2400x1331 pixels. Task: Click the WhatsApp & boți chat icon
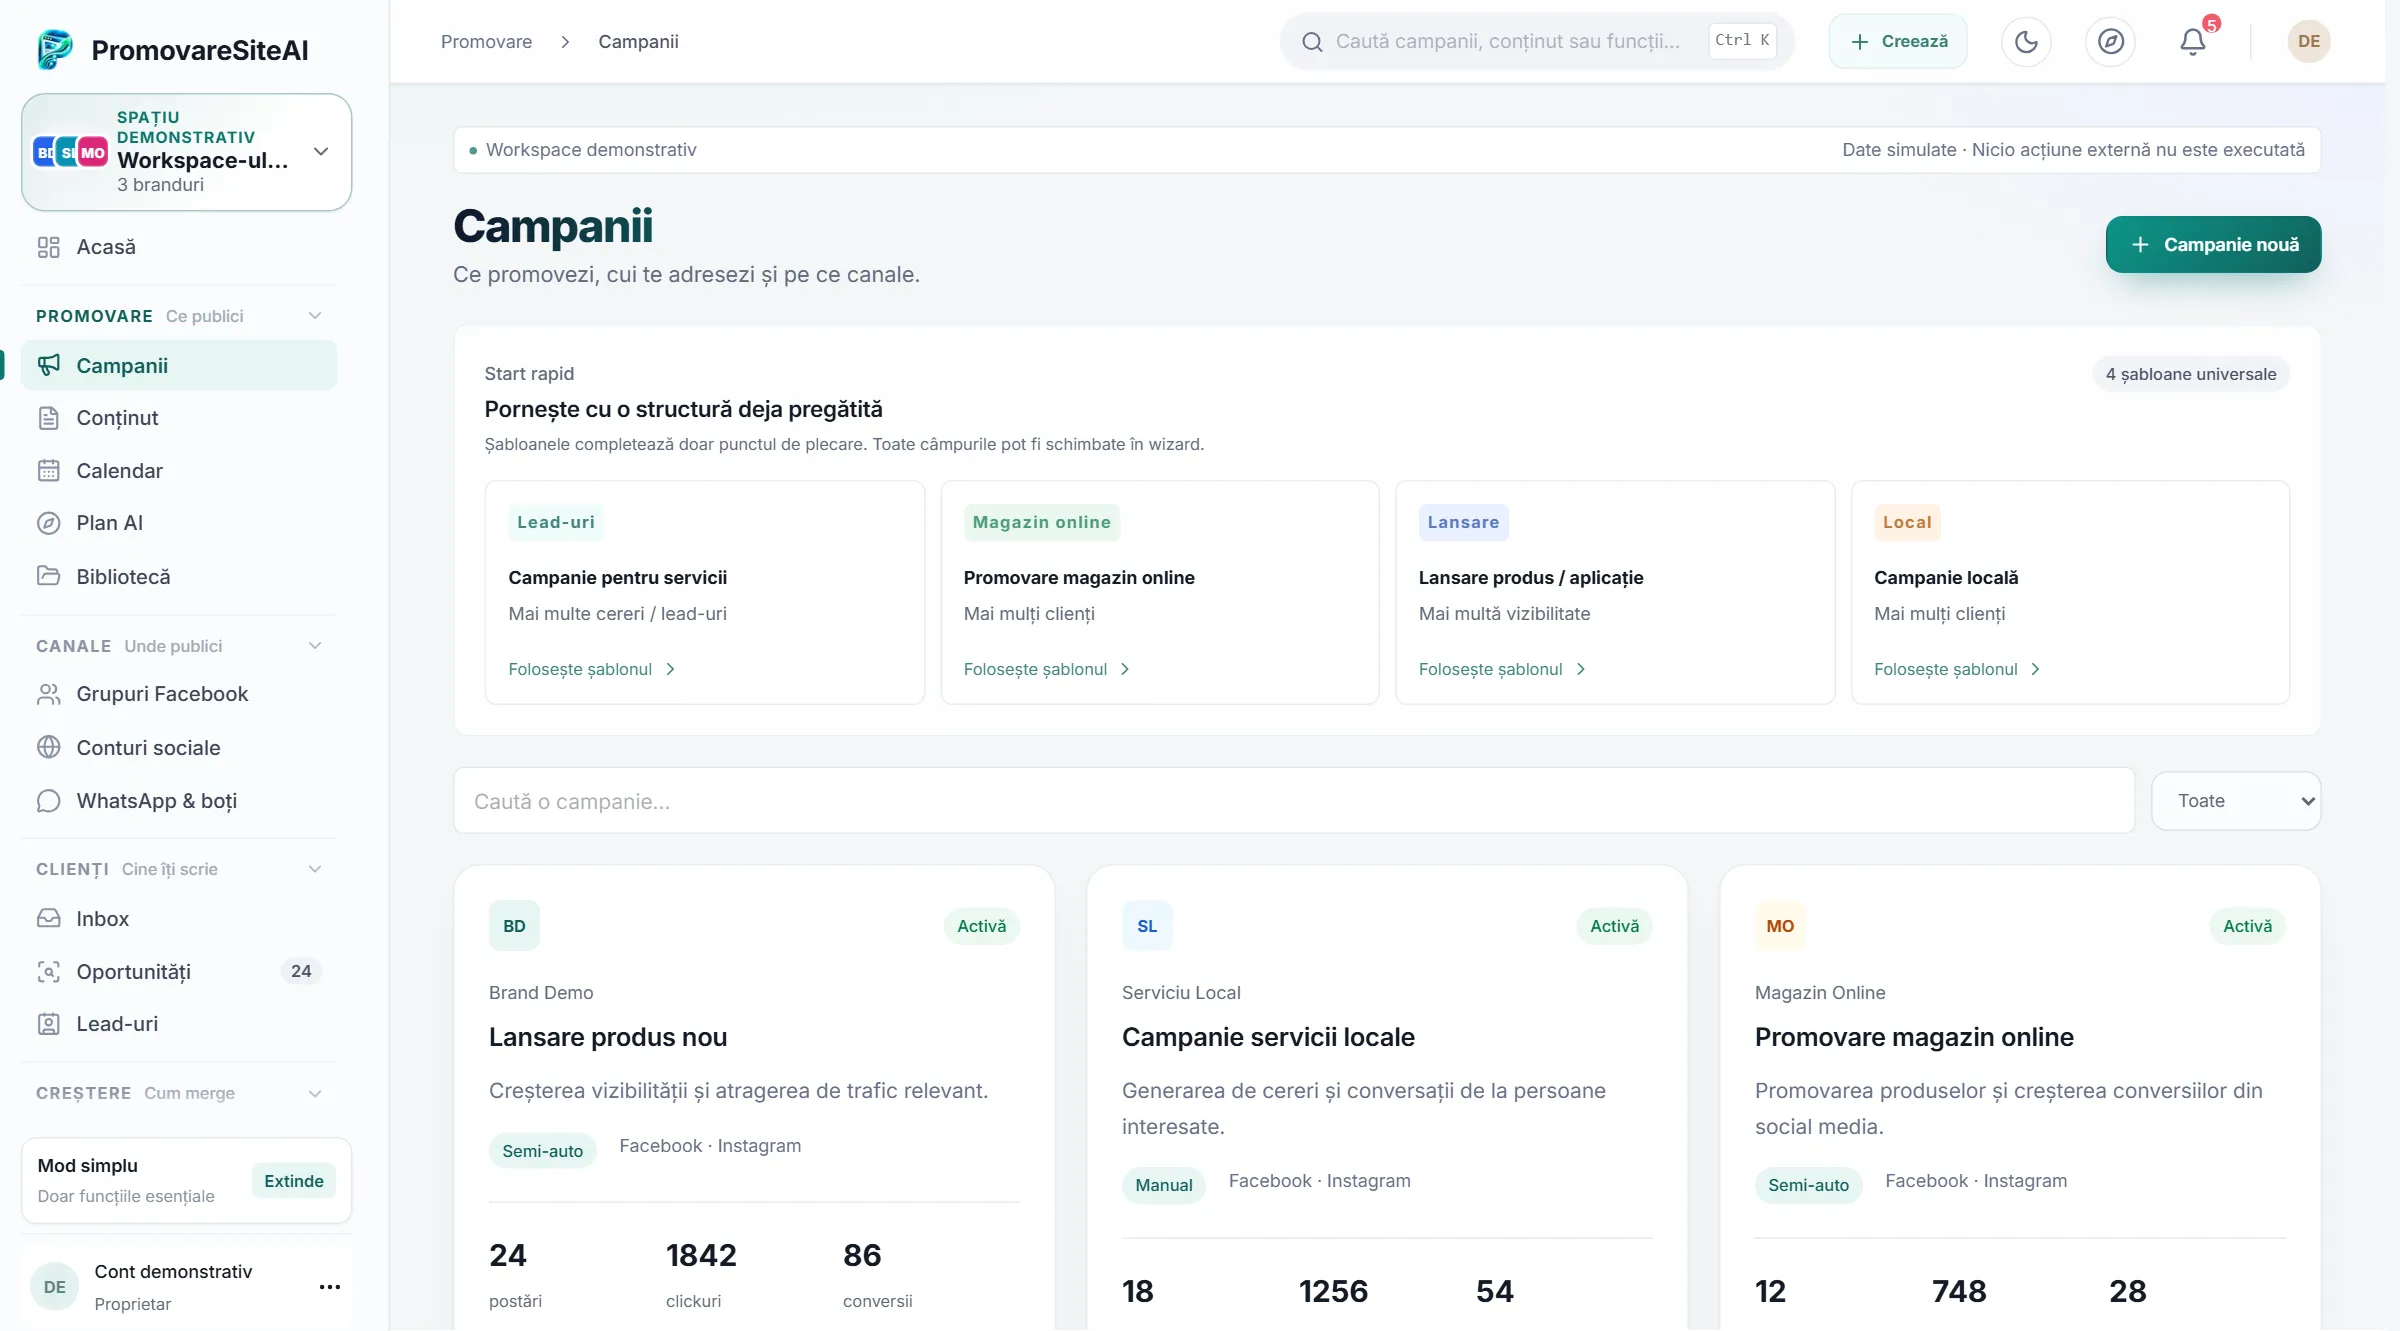click(48, 801)
